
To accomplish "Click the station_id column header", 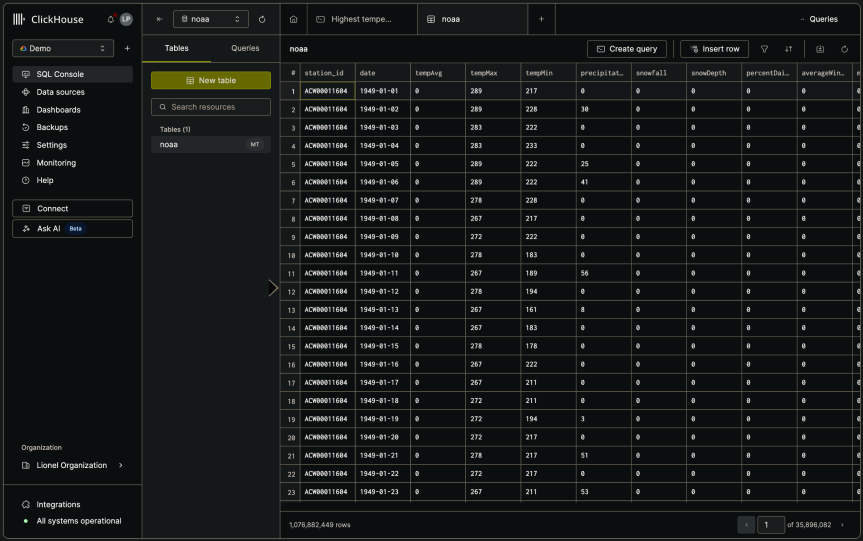I will [x=327, y=73].
